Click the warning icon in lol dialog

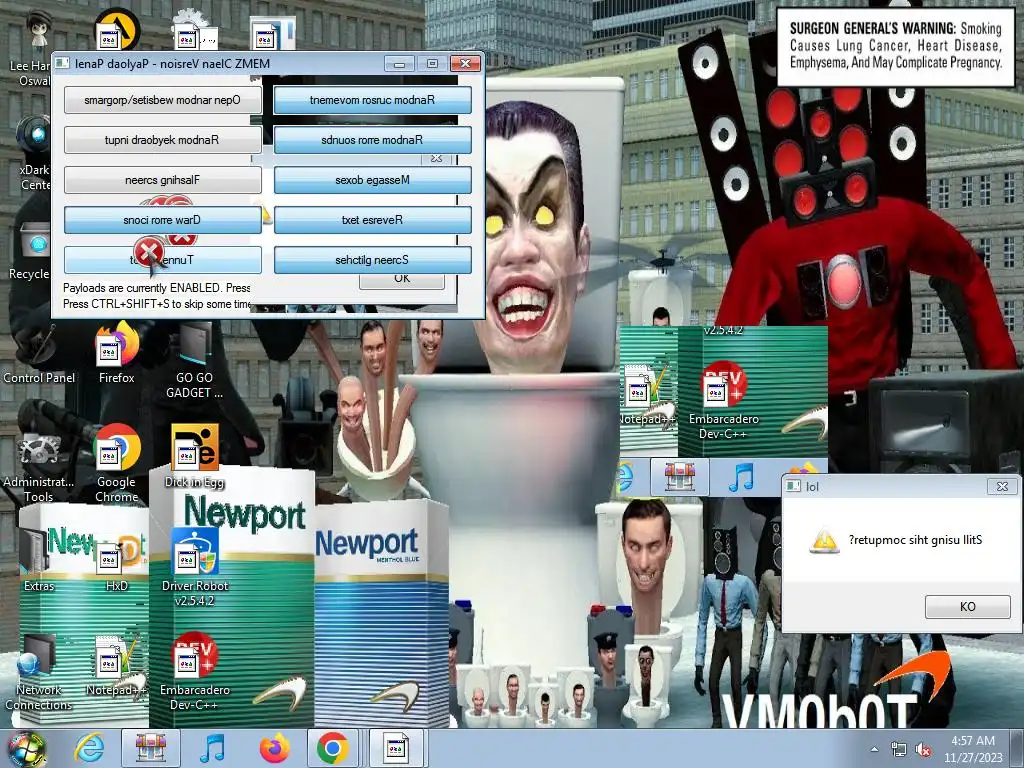click(824, 541)
